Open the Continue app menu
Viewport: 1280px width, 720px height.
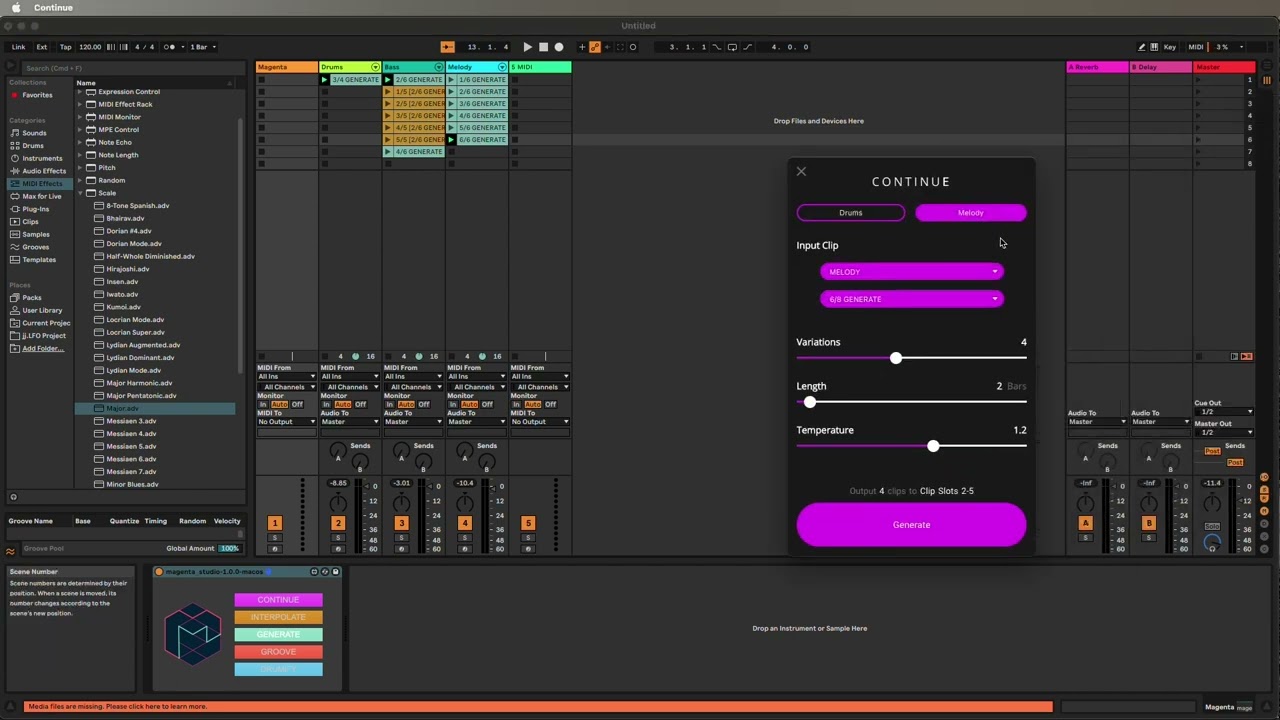pyautogui.click(x=53, y=8)
